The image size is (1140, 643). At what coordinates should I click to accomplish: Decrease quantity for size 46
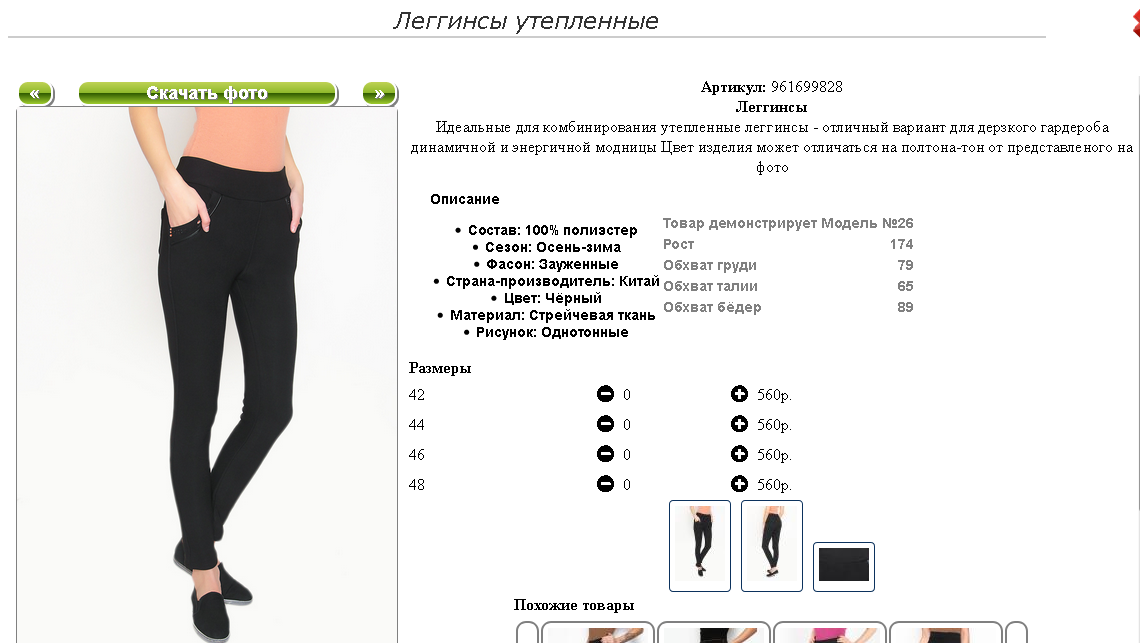[605, 454]
